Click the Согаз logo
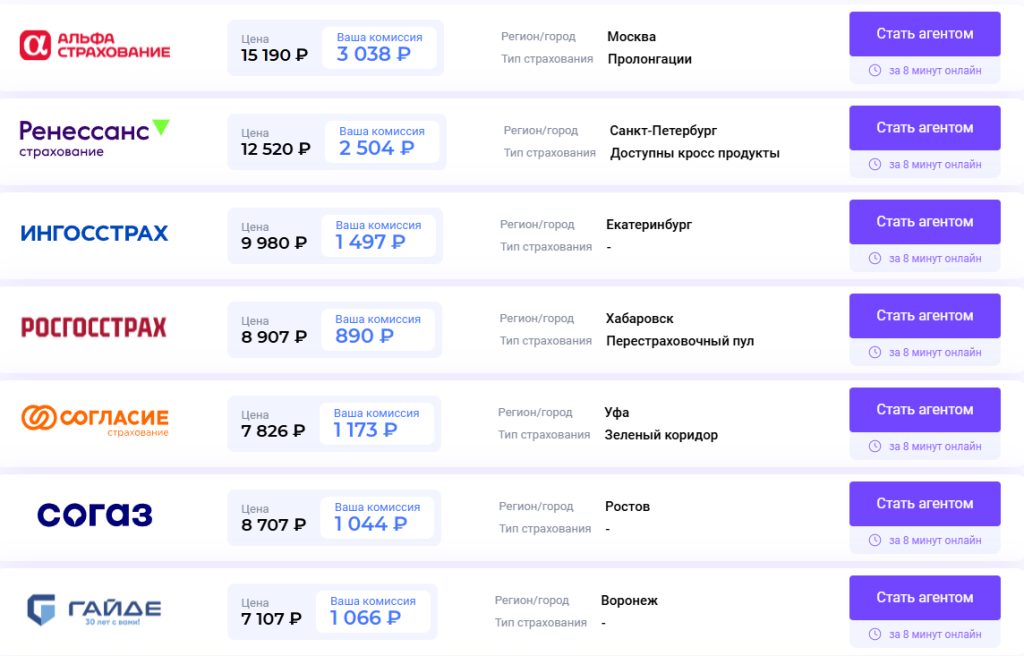Viewport: 1024px width, 656px height. (93, 513)
